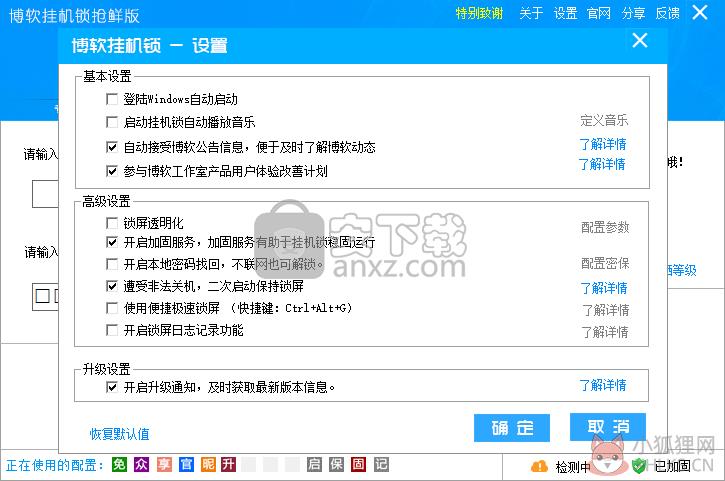Click the orange cloud 检测中 status icon
This screenshot has width=725, height=481.
pyautogui.click(x=539, y=467)
